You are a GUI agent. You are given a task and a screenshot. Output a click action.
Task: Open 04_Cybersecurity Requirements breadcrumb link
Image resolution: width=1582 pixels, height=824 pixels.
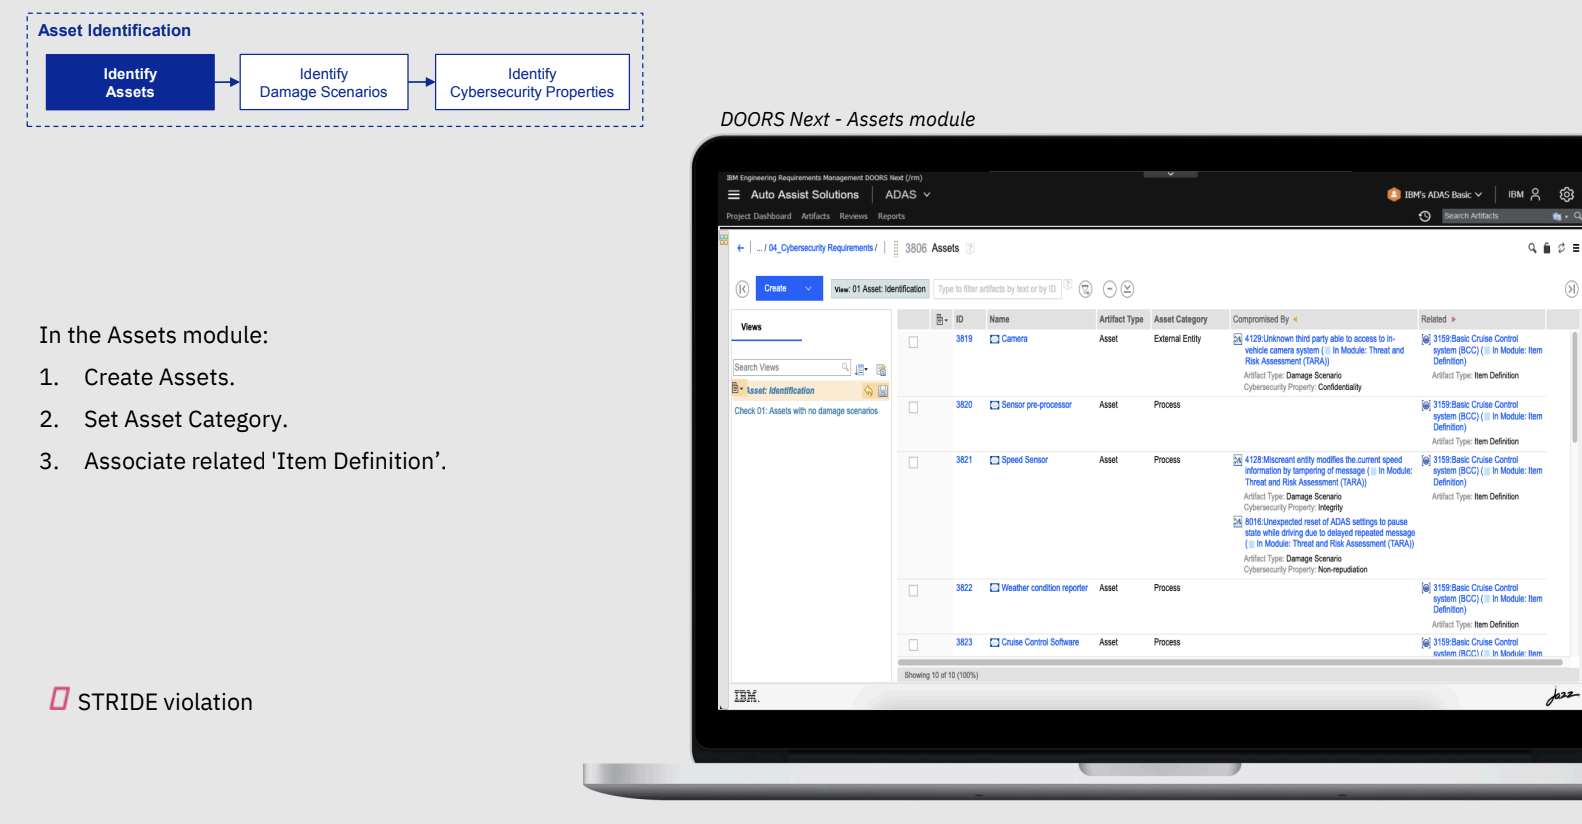pyautogui.click(x=822, y=248)
